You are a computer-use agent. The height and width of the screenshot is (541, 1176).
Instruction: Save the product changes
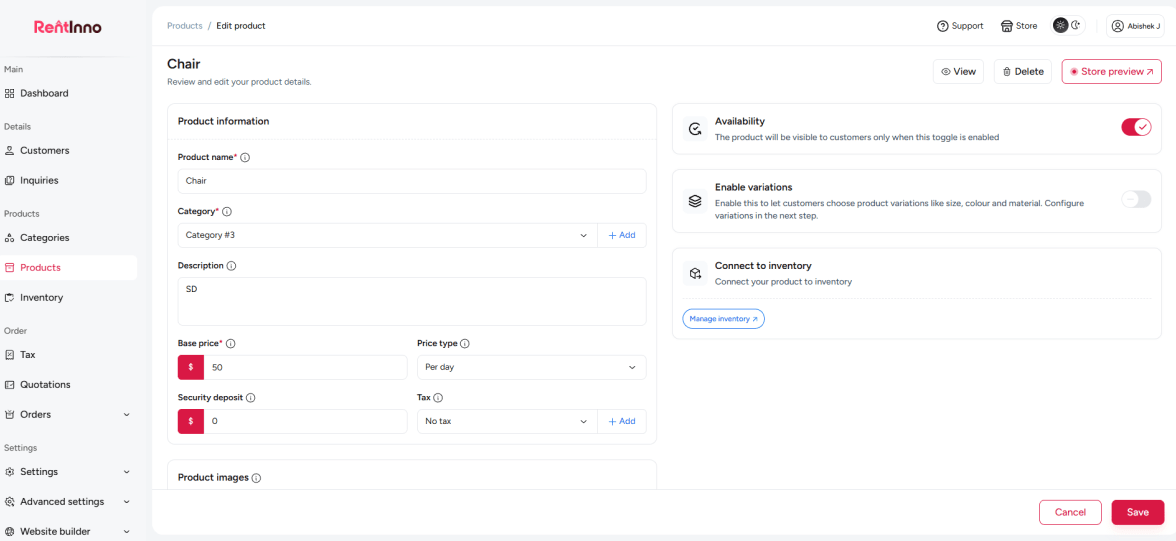(x=1138, y=512)
